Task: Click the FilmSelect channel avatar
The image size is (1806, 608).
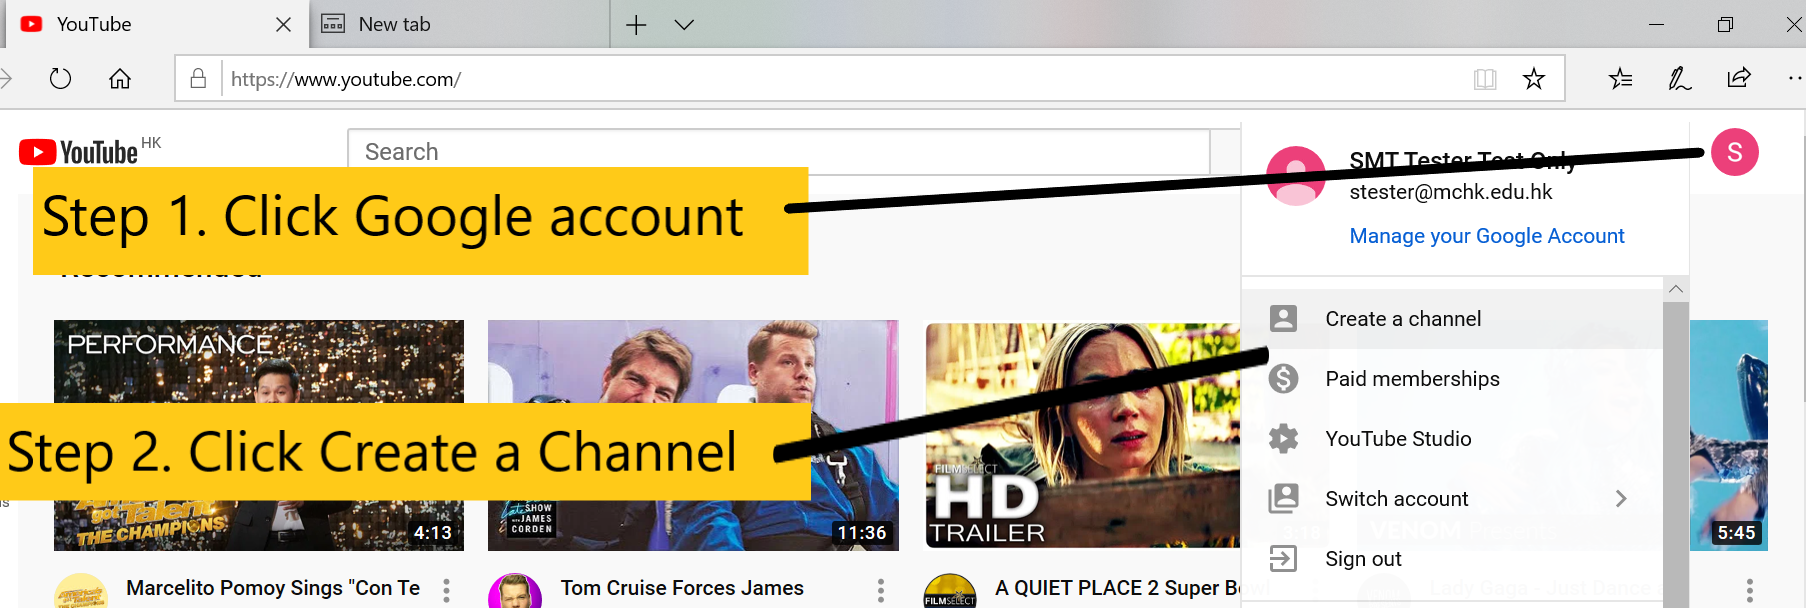Action: (949, 592)
